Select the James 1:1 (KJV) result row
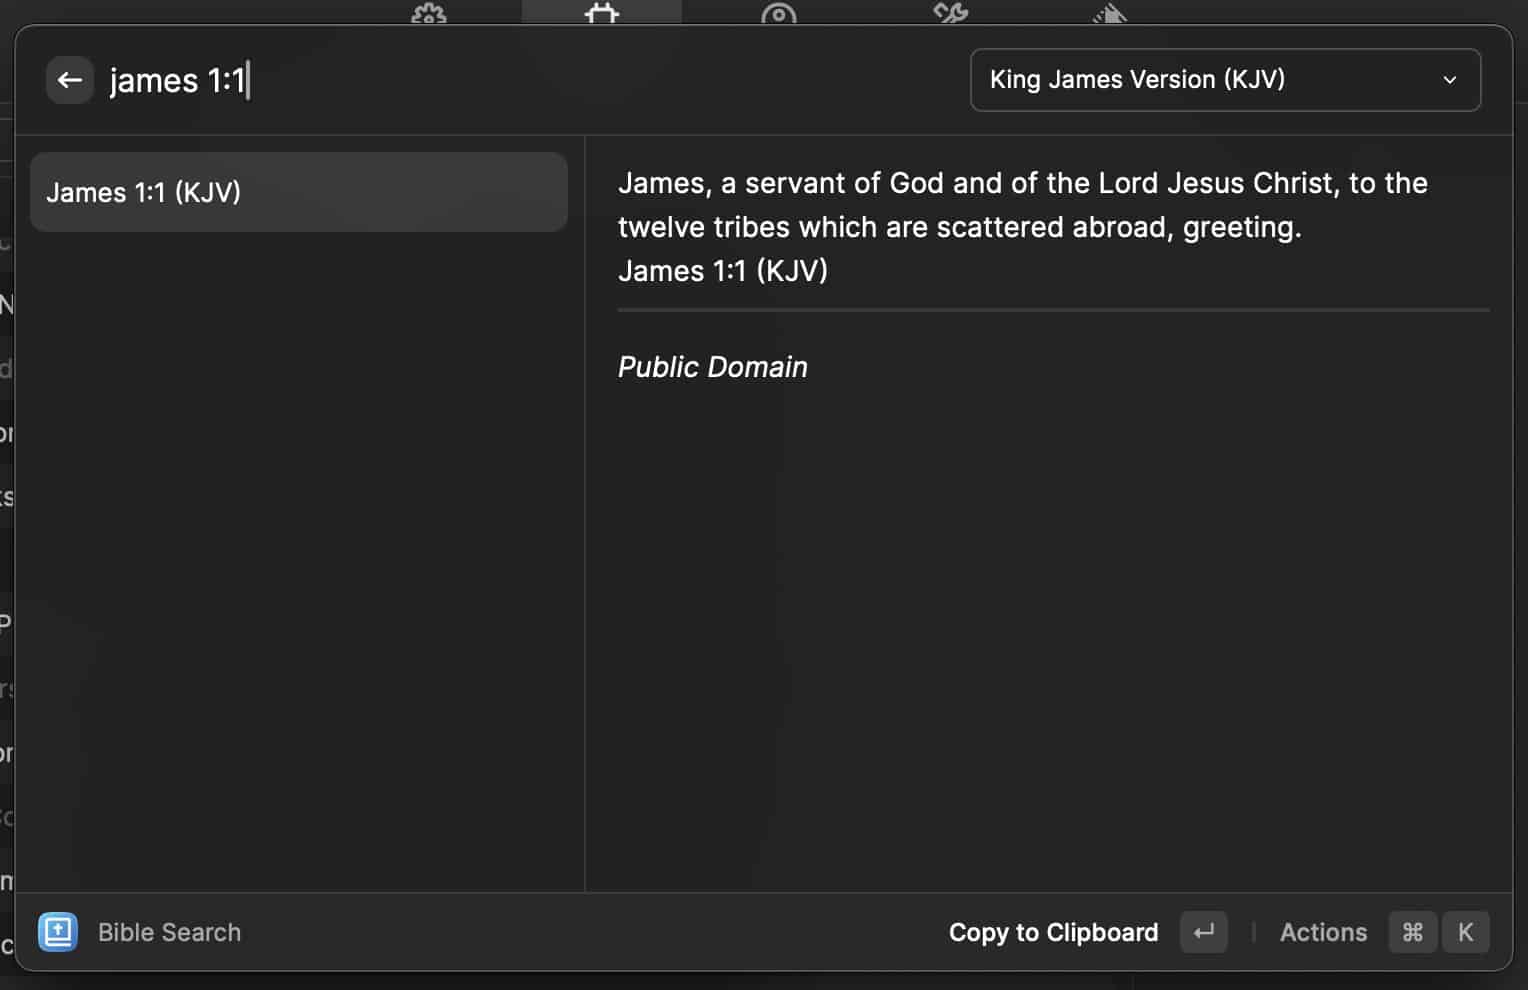This screenshot has height=990, width=1528. tap(299, 192)
